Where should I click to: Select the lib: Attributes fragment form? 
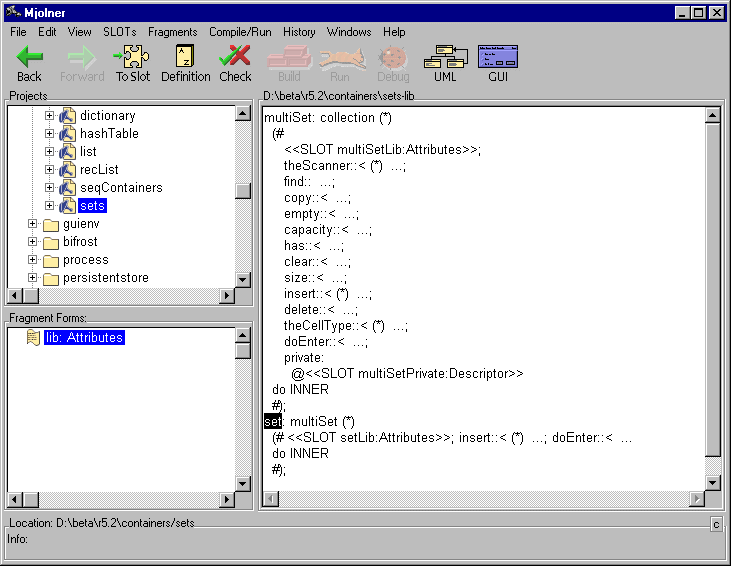(83, 338)
